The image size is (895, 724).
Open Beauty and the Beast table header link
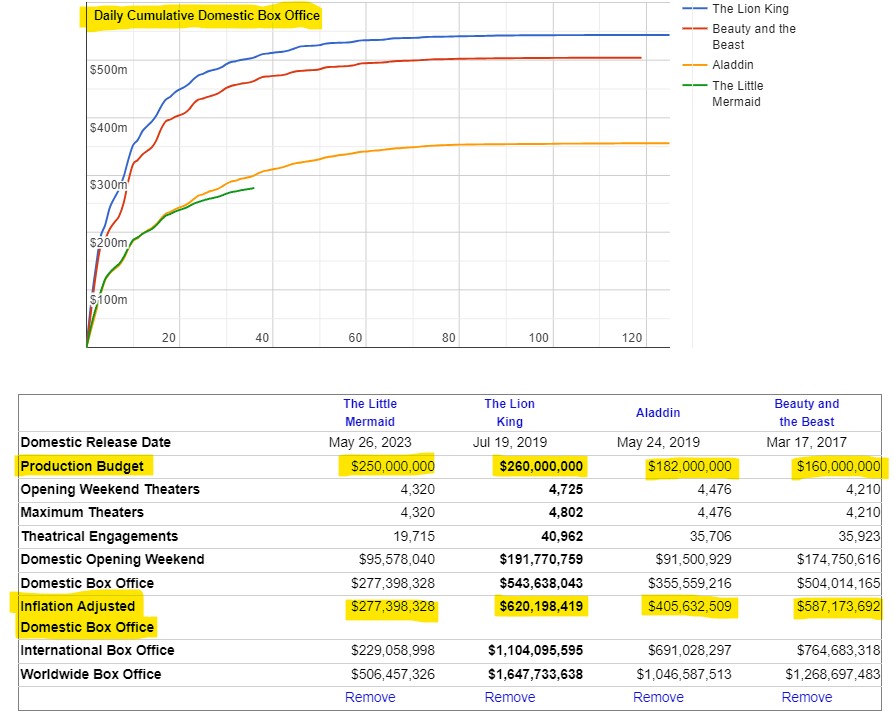point(807,413)
